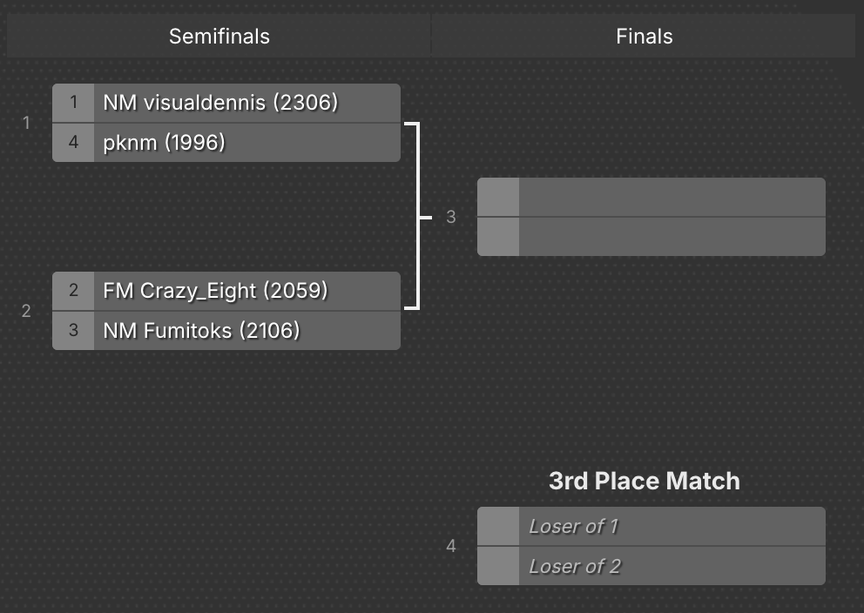Select match number 1 label in semifinals

pyautogui.click(x=26, y=123)
